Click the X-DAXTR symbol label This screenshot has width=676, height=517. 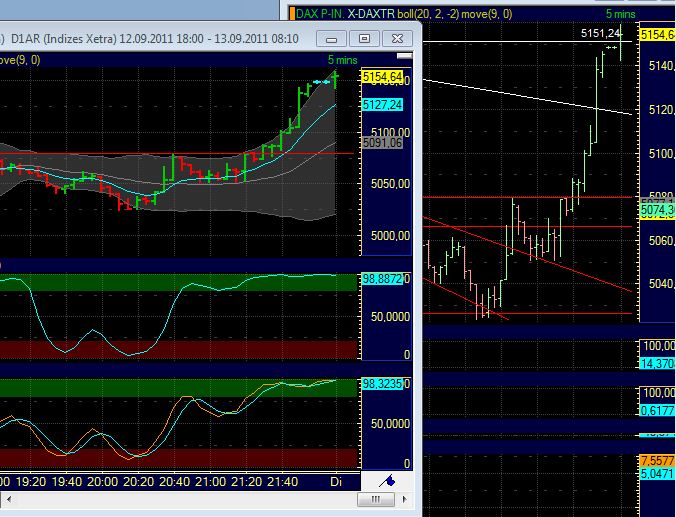coord(371,14)
